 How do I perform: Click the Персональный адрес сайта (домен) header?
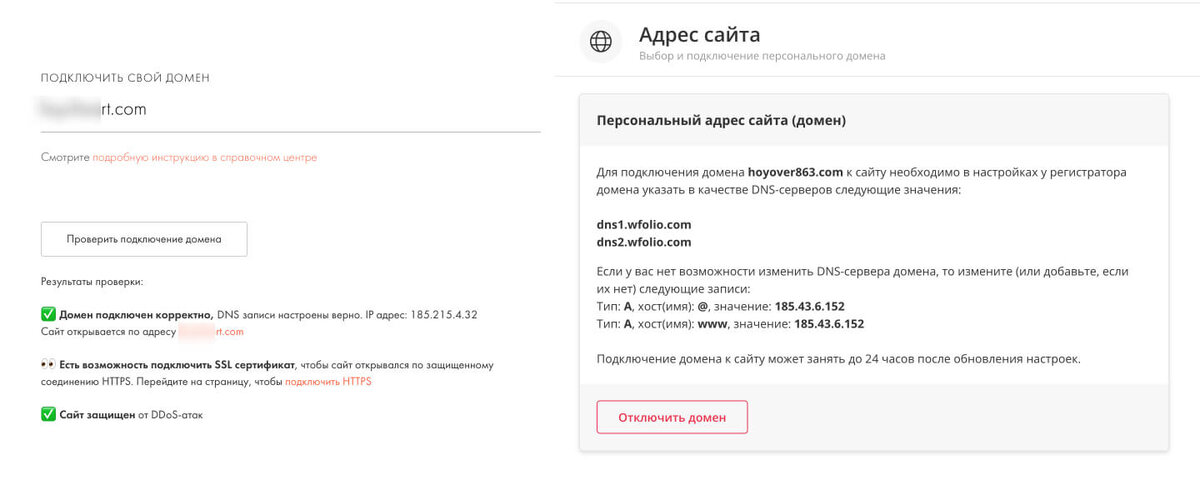tap(721, 120)
